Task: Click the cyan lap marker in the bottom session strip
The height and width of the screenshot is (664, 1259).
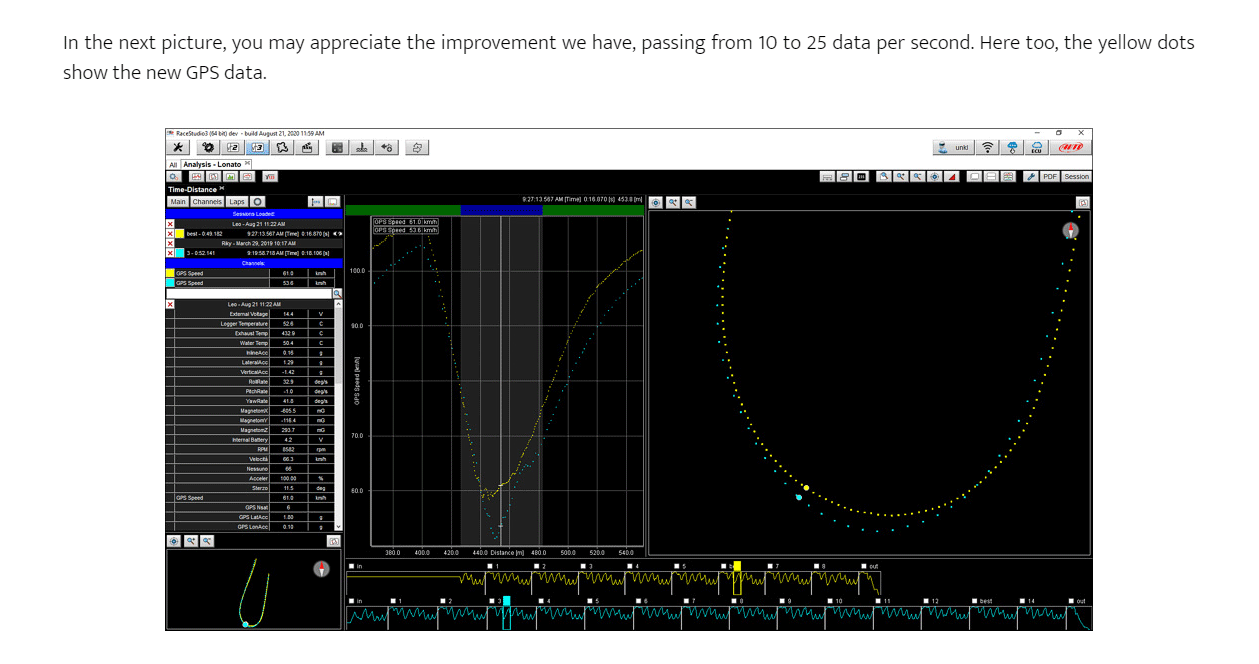Action: (507, 601)
